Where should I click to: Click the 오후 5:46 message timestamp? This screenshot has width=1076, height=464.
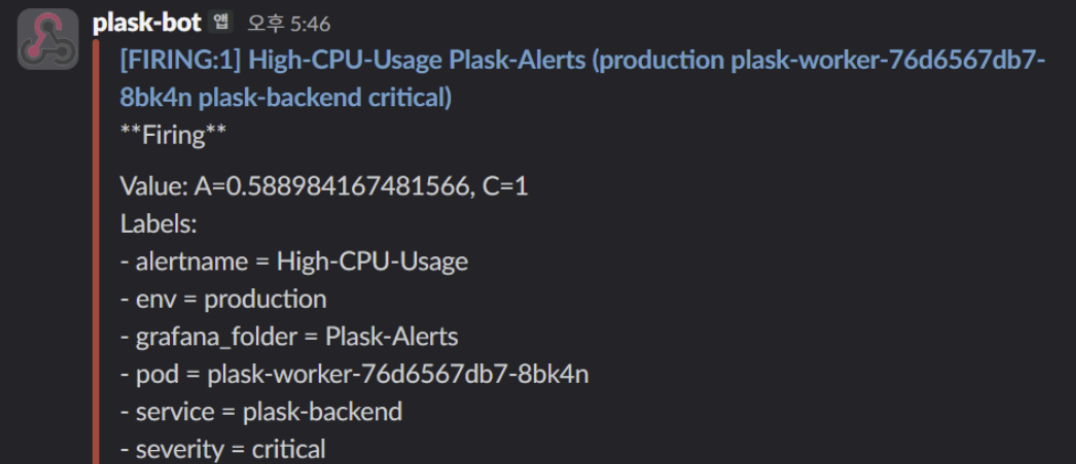(288, 23)
